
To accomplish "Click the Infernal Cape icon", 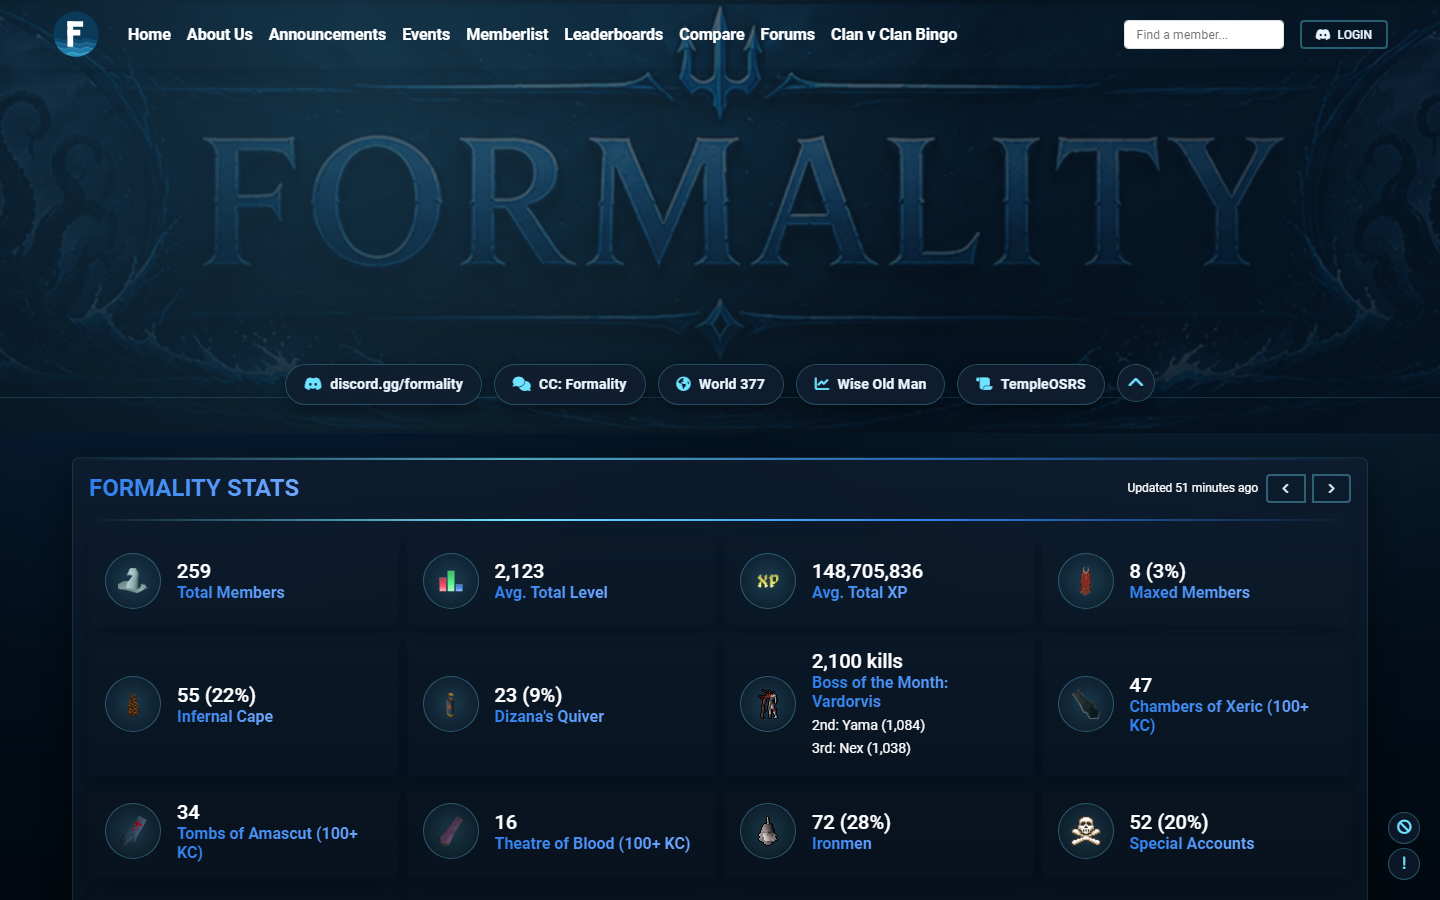I will (x=133, y=704).
